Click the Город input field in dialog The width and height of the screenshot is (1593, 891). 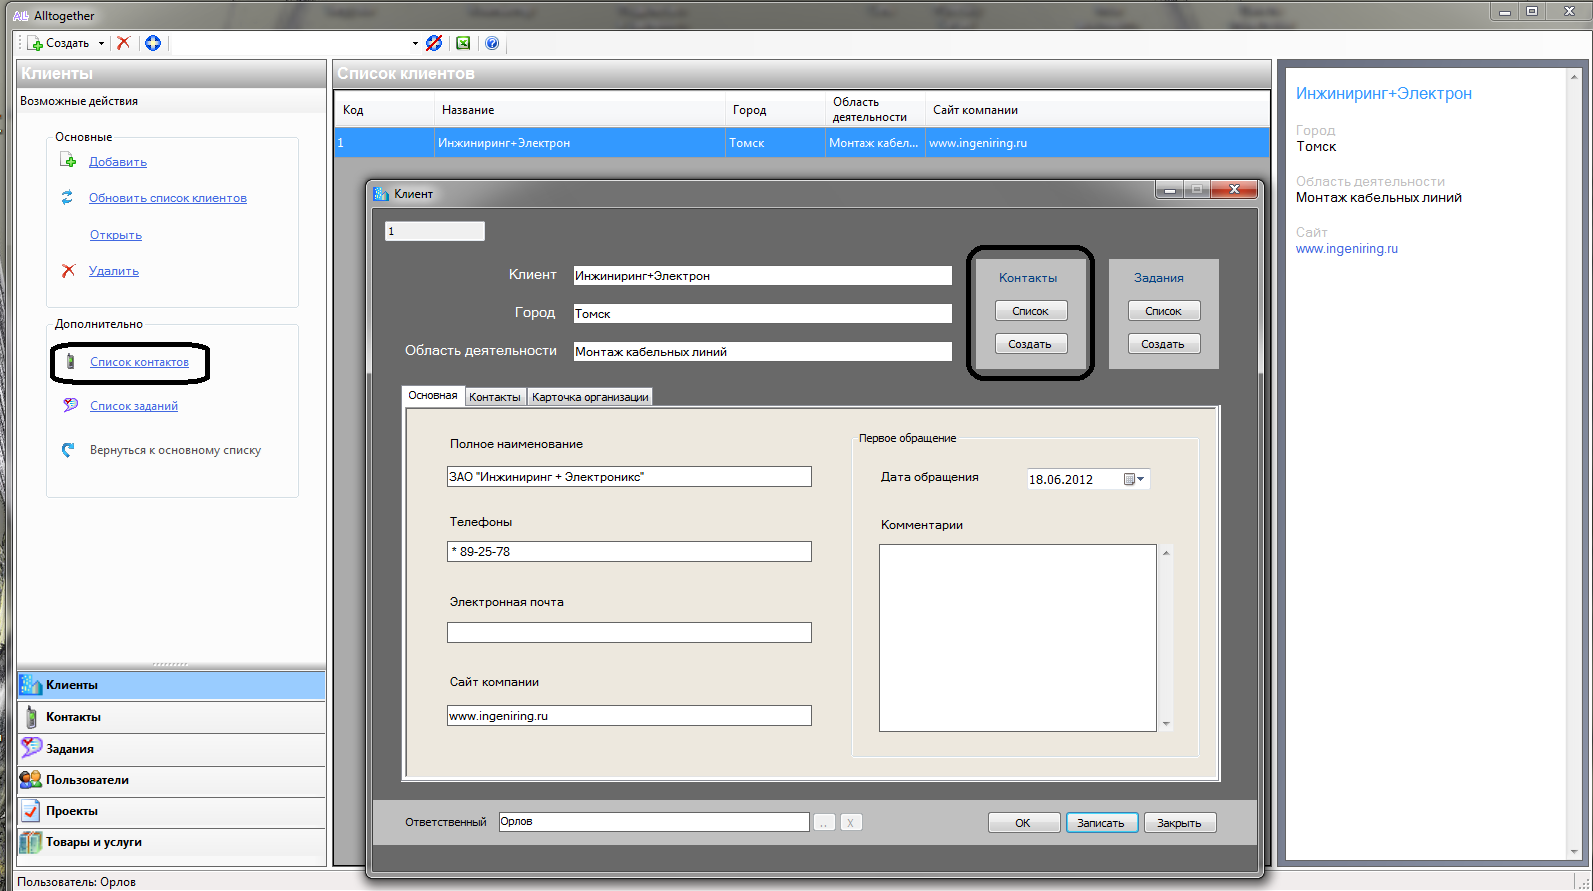pyautogui.click(x=762, y=314)
